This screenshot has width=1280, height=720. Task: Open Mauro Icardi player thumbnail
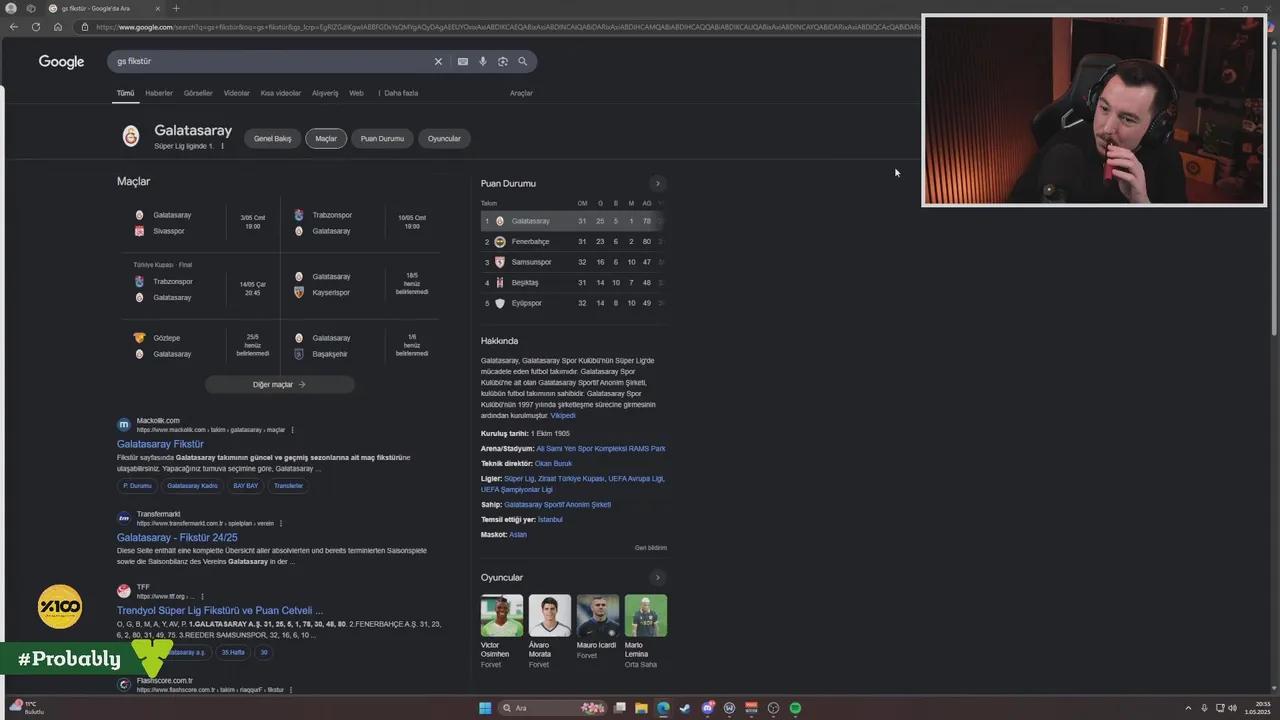(x=597, y=616)
